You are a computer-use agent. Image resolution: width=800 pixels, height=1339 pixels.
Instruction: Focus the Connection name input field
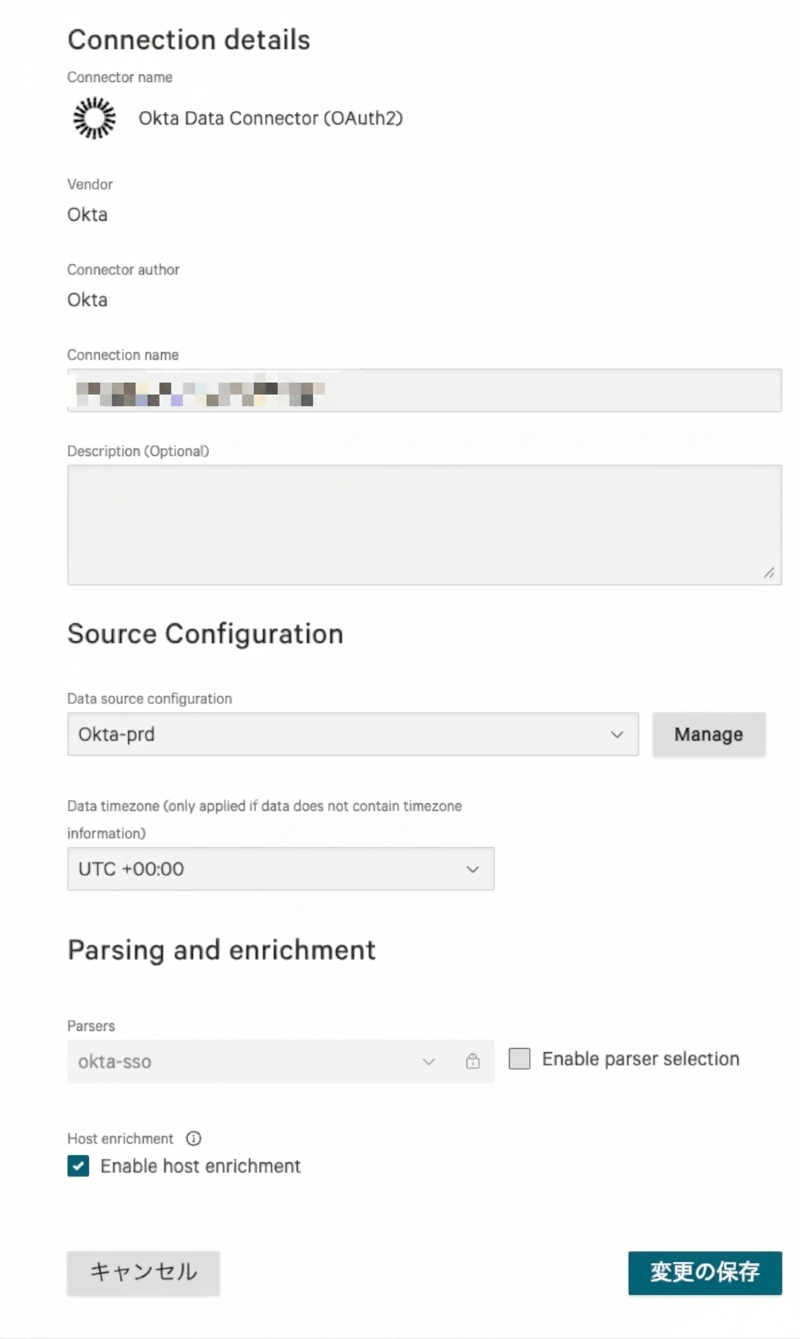pyautogui.click(x=424, y=390)
